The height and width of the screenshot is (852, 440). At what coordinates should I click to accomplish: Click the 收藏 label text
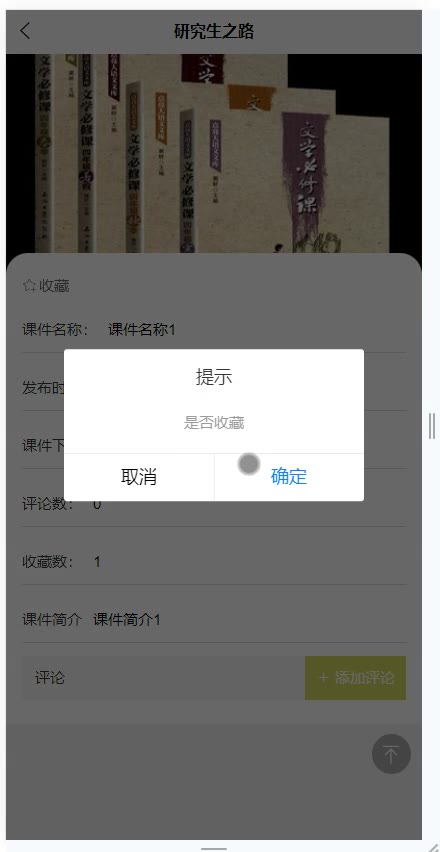coord(54,286)
